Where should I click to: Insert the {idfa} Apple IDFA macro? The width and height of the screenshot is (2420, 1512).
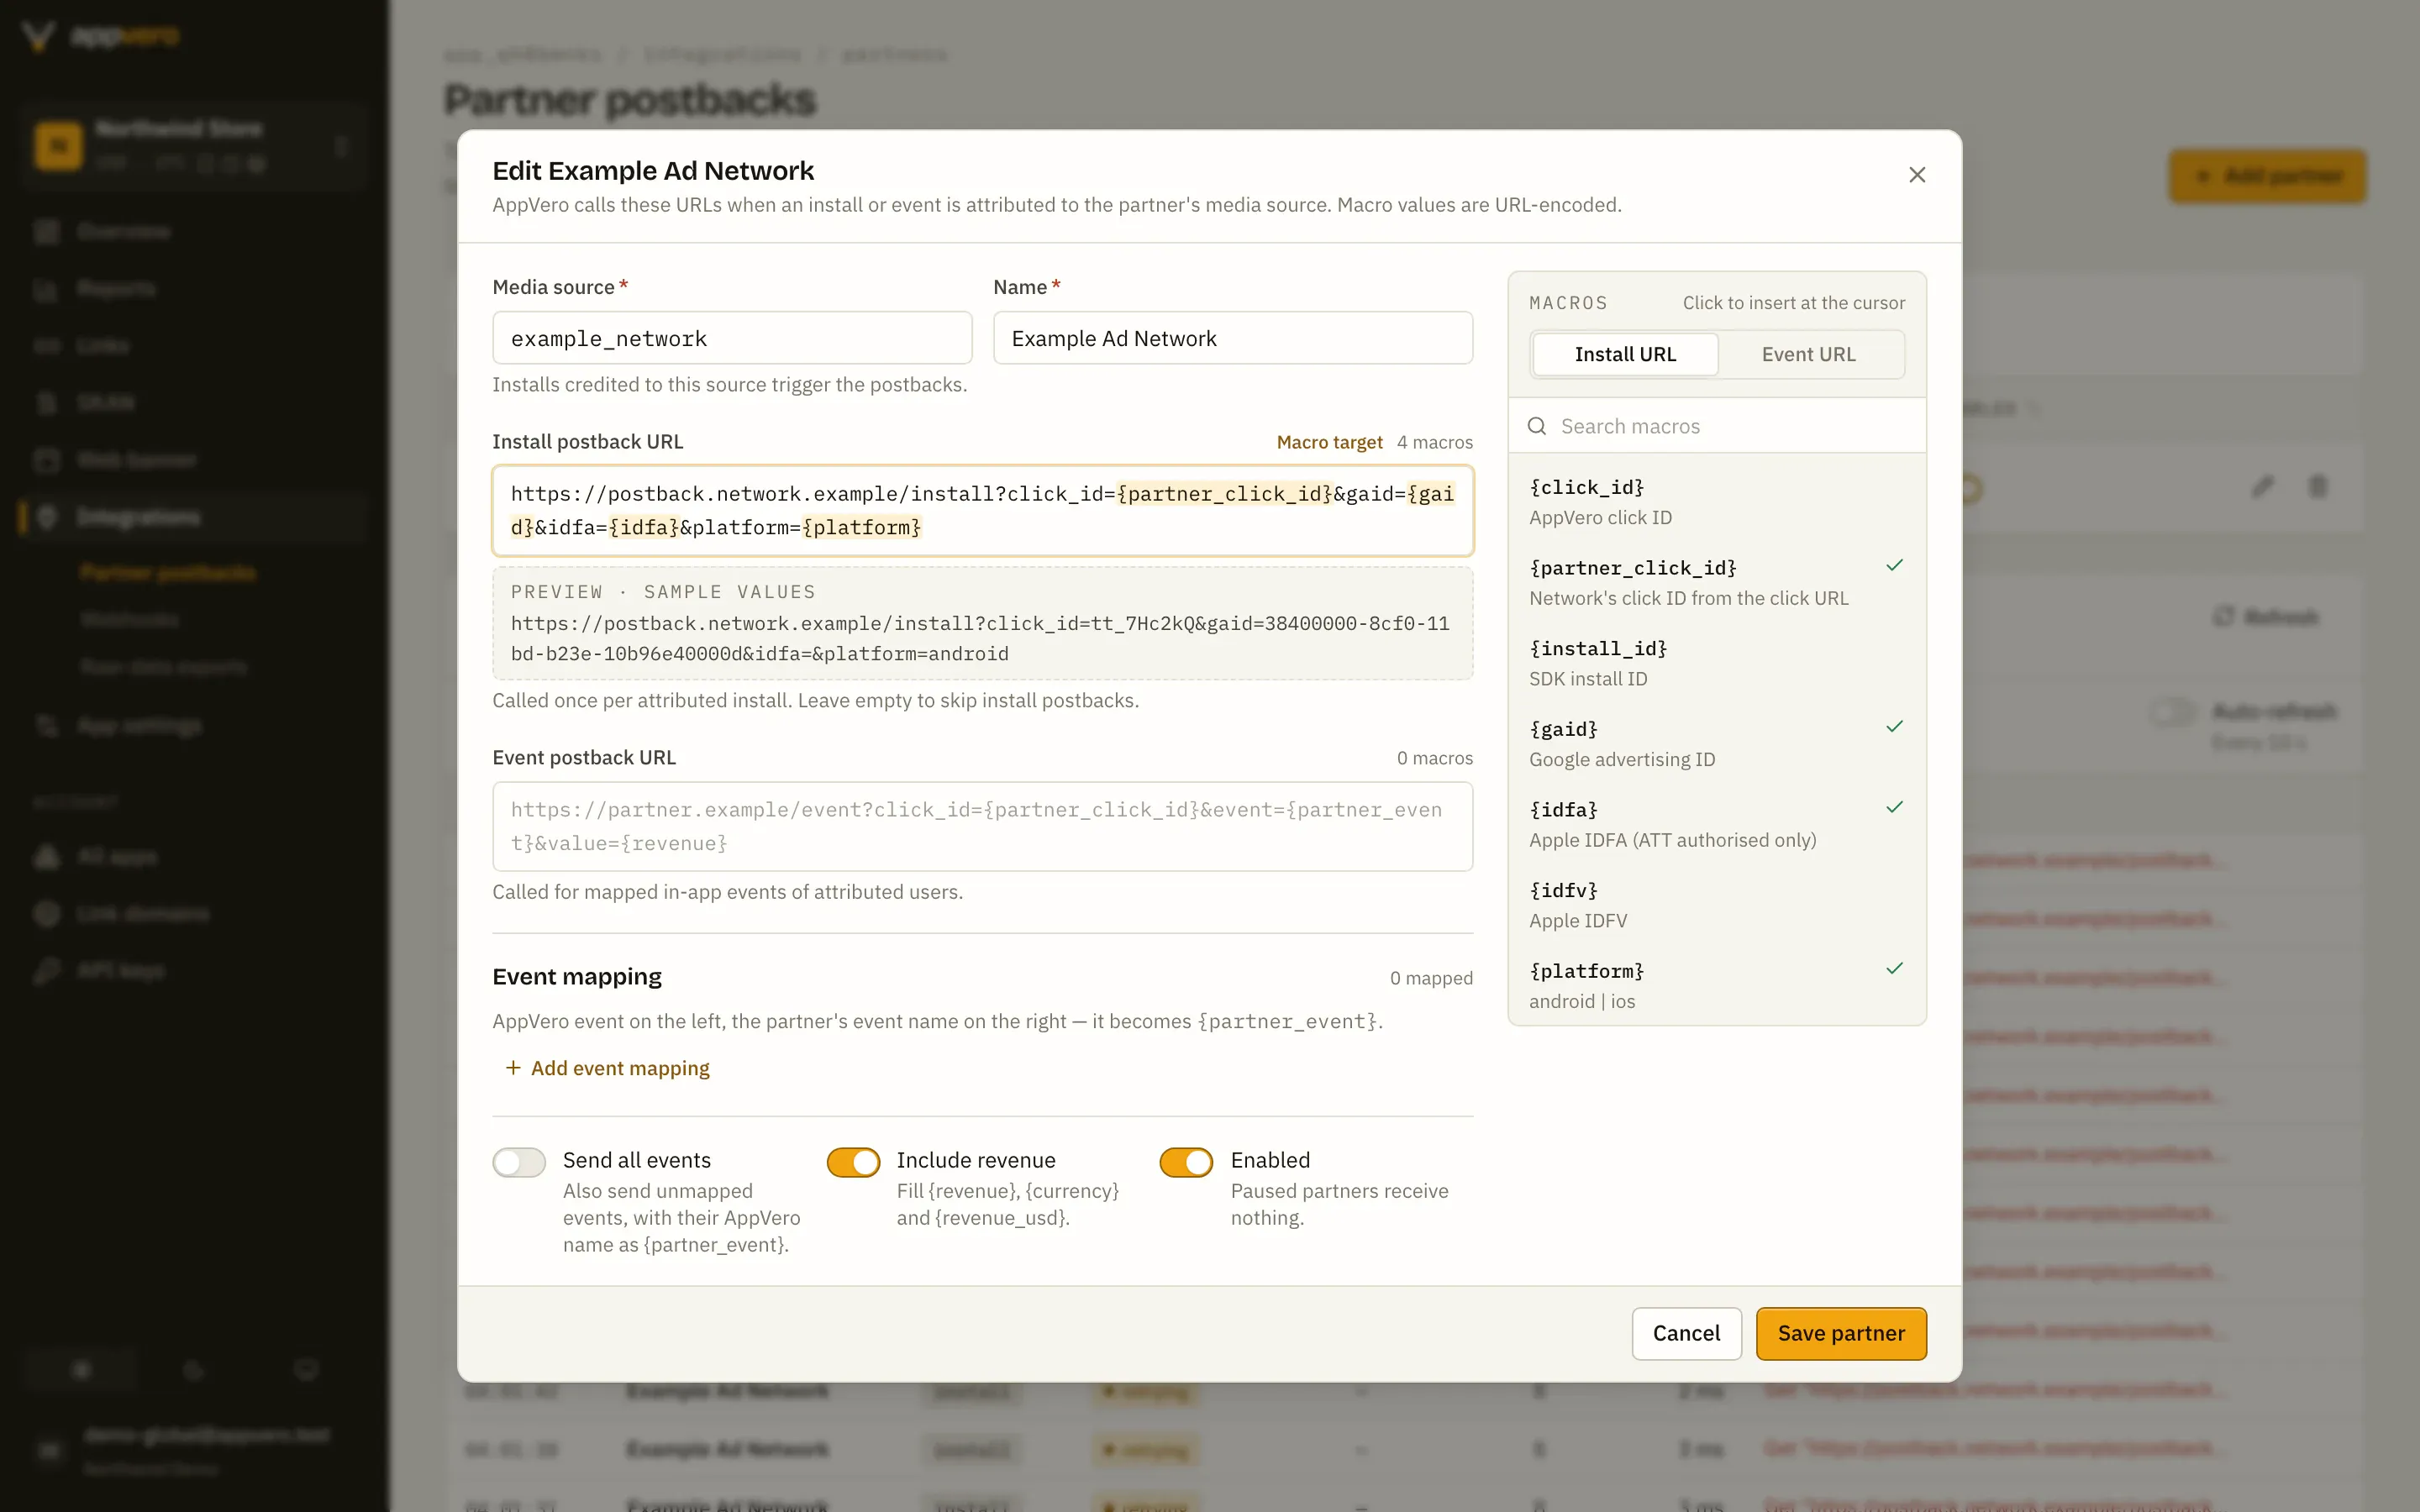tap(1717, 825)
